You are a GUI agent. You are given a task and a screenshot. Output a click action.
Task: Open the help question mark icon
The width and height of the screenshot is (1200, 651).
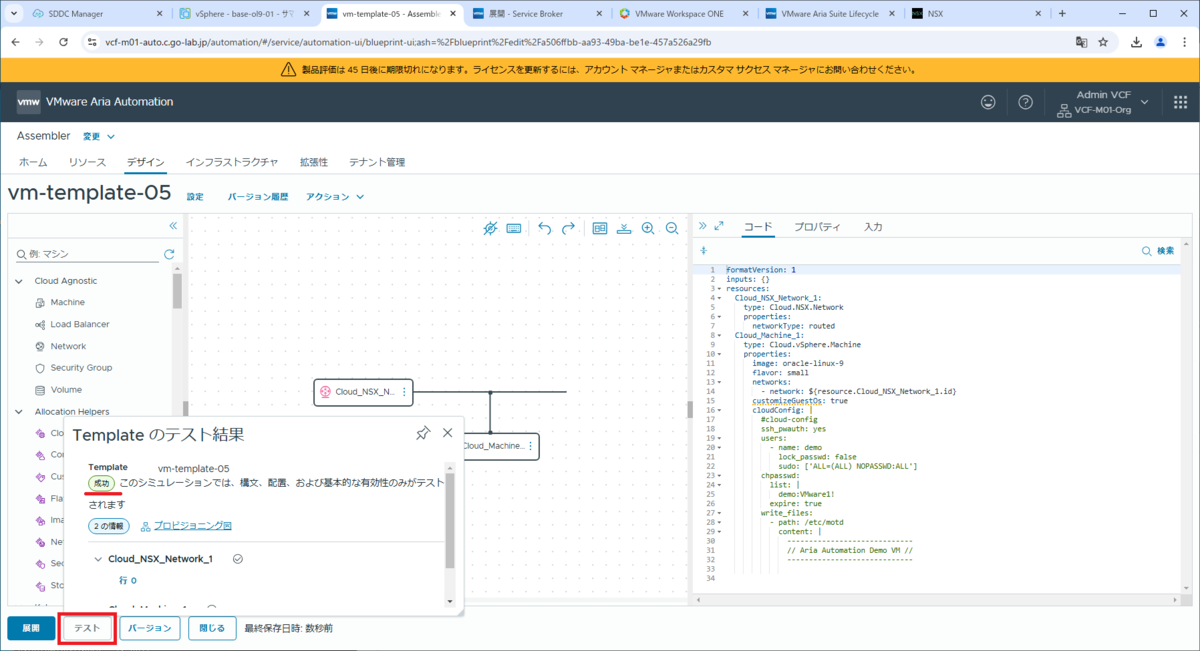pos(1025,102)
